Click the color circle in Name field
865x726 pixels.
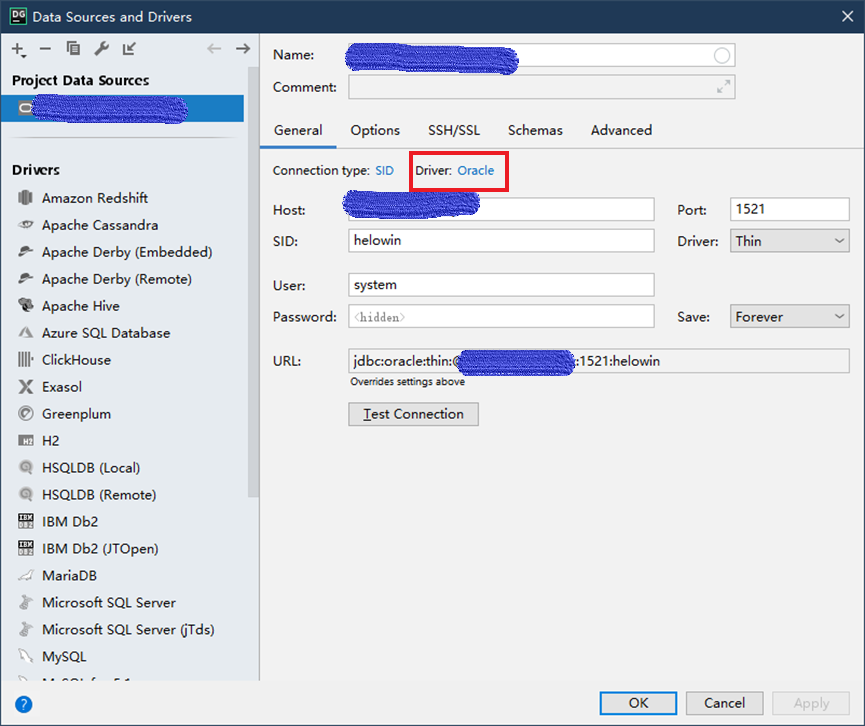coord(722,55)
